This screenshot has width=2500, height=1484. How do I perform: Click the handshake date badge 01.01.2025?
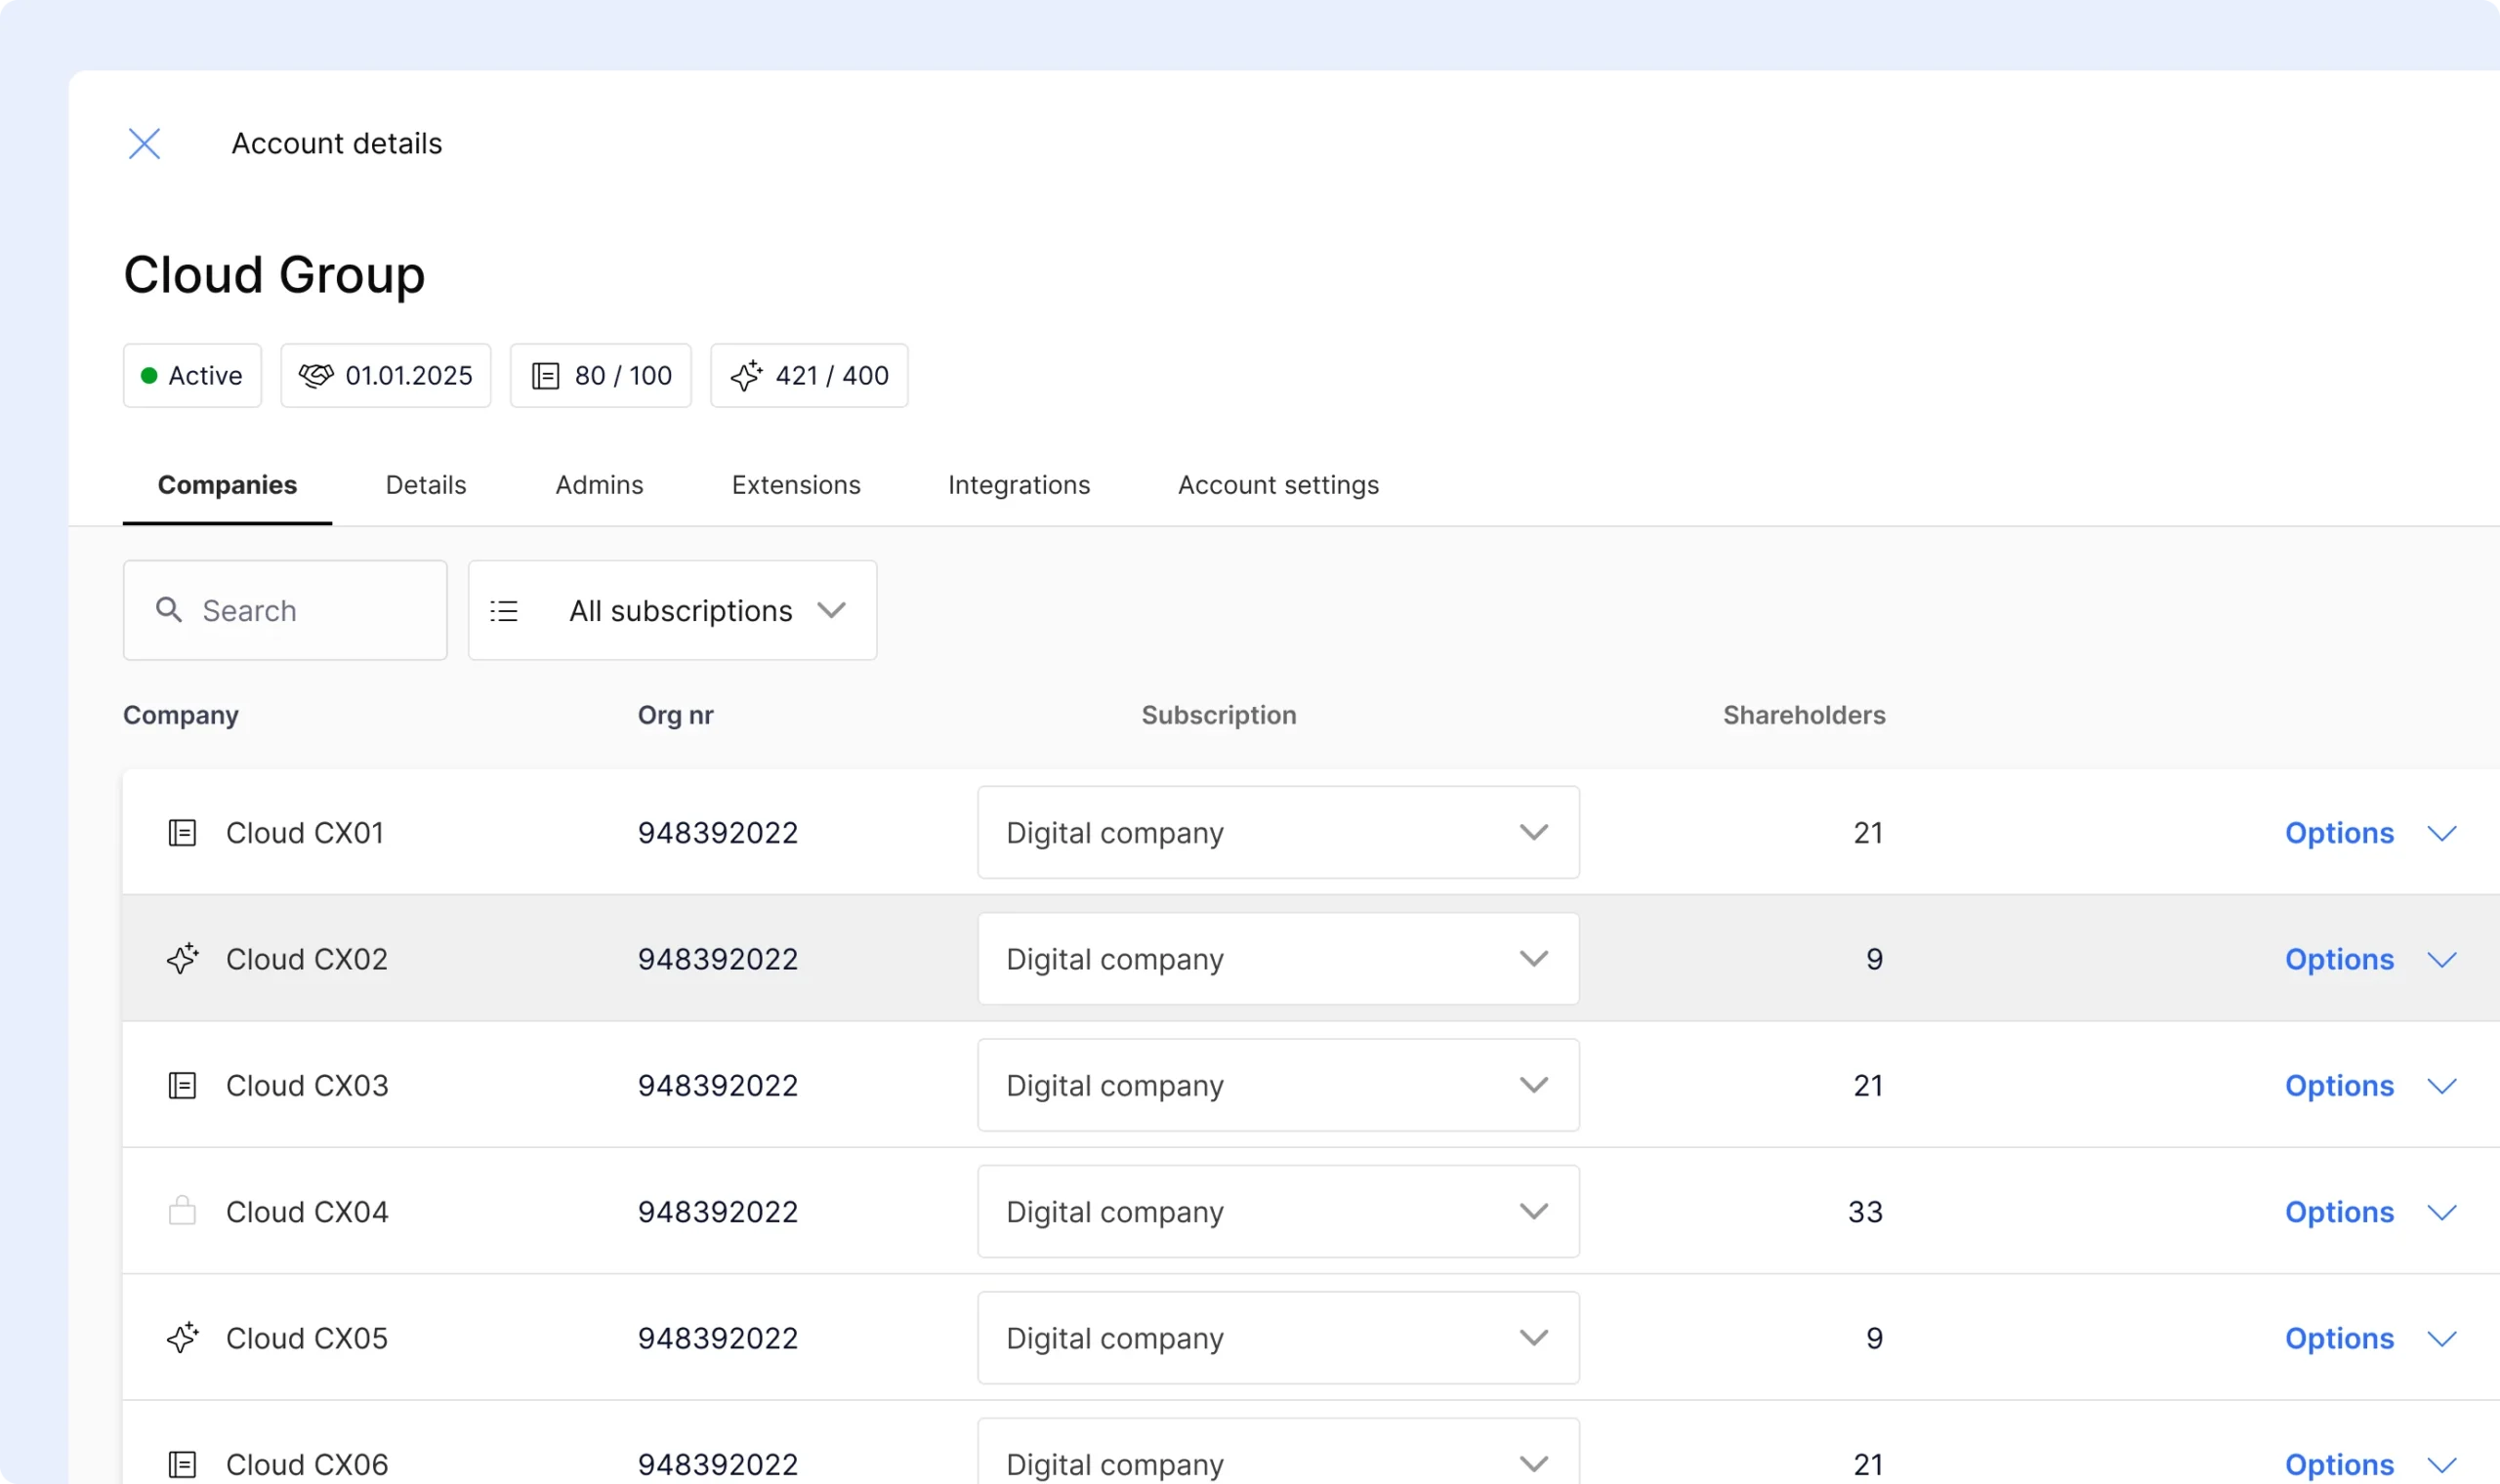(385, 376)
